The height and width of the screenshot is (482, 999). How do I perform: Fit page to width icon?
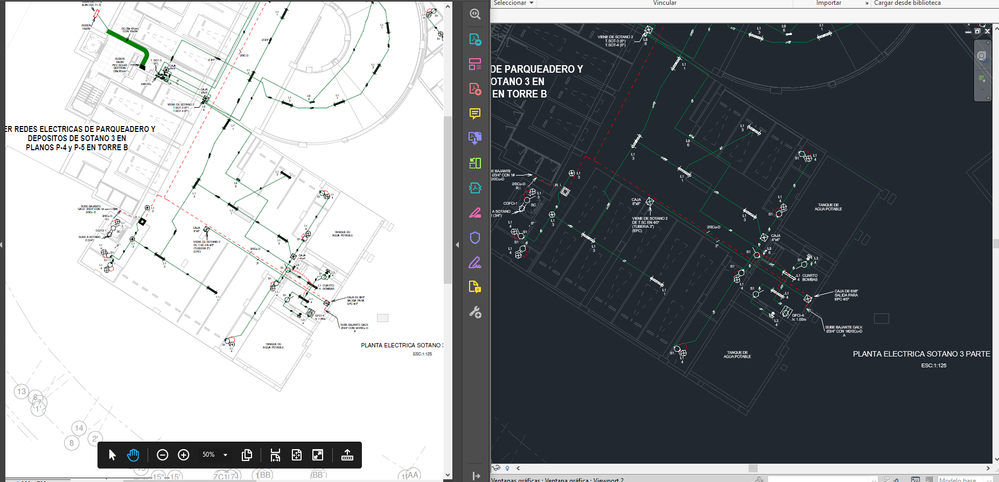point(275,455)
